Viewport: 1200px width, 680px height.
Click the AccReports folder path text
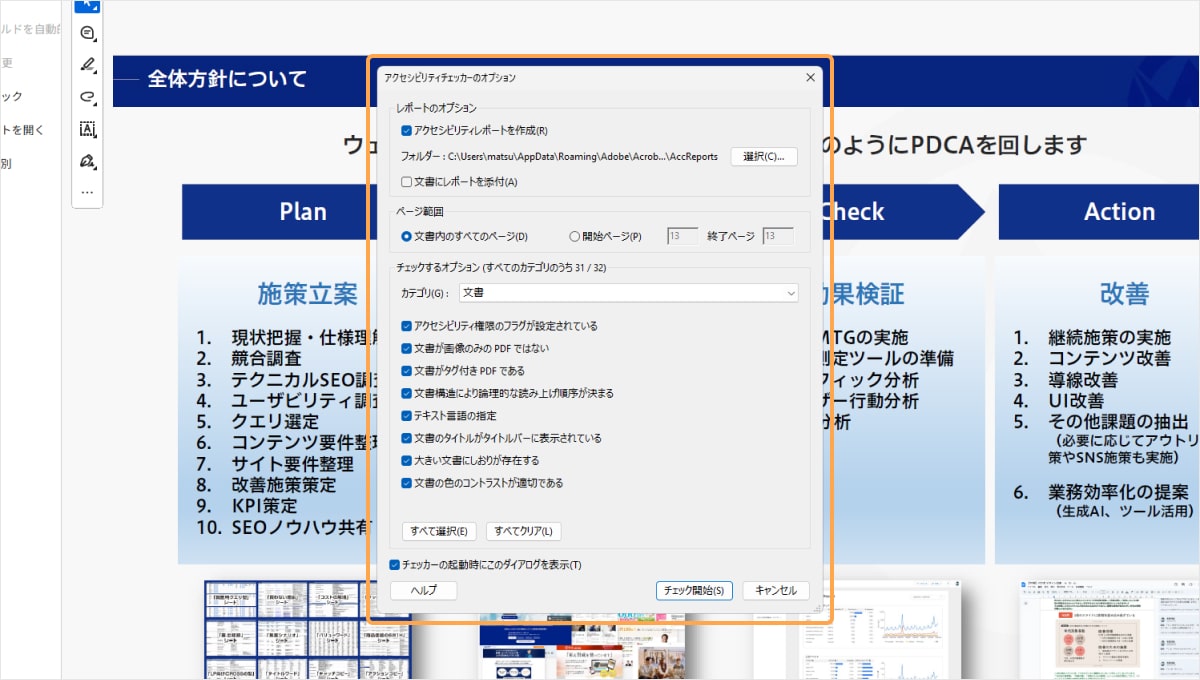[x=583, y=157]
